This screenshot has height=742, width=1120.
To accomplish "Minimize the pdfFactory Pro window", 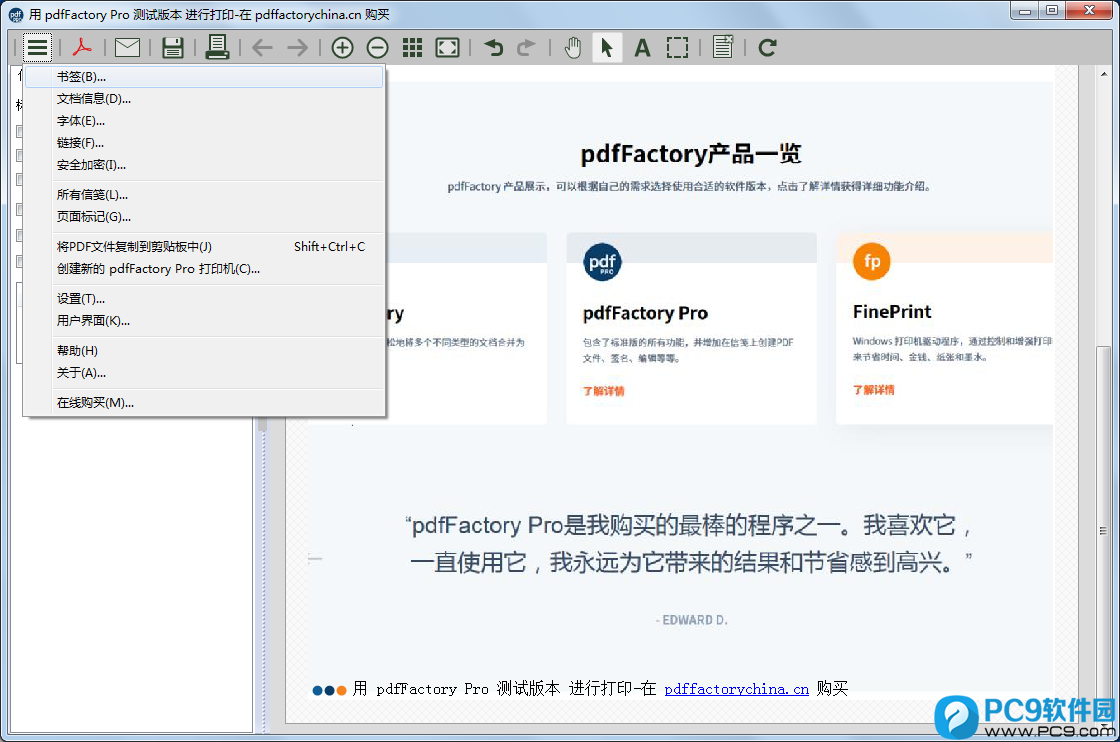I will click(1025, 11).
